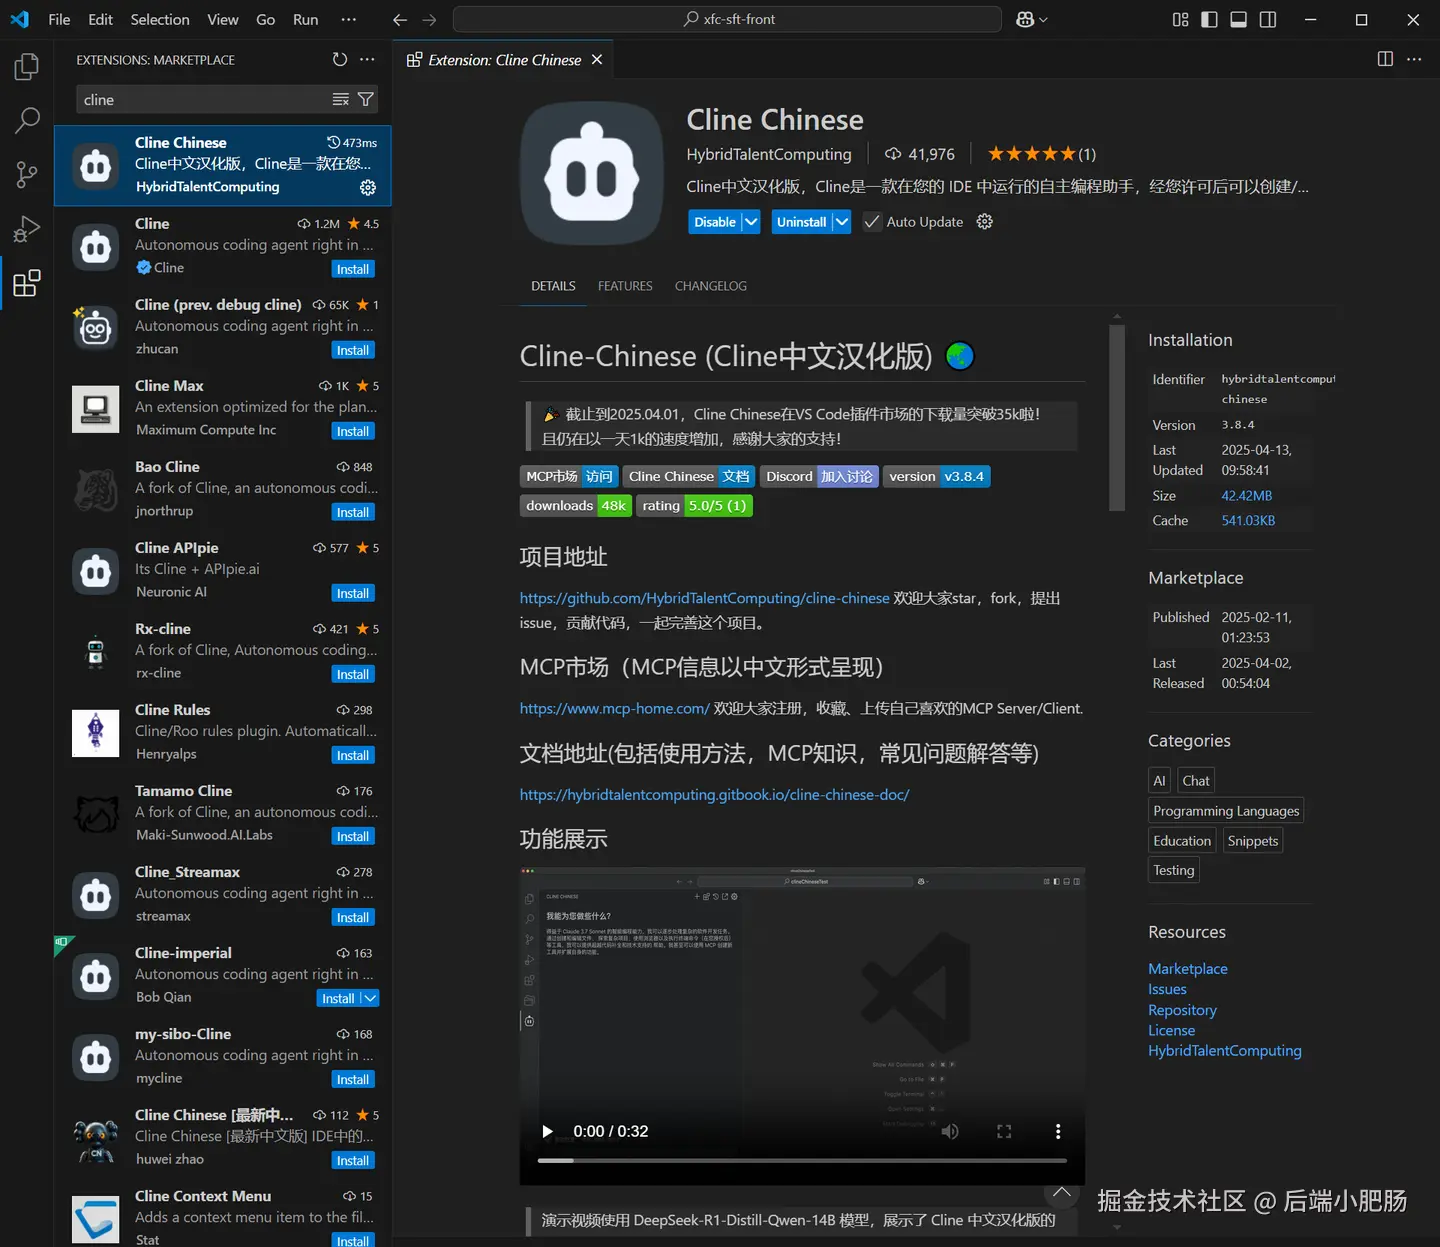Open the Go menu

265,20
